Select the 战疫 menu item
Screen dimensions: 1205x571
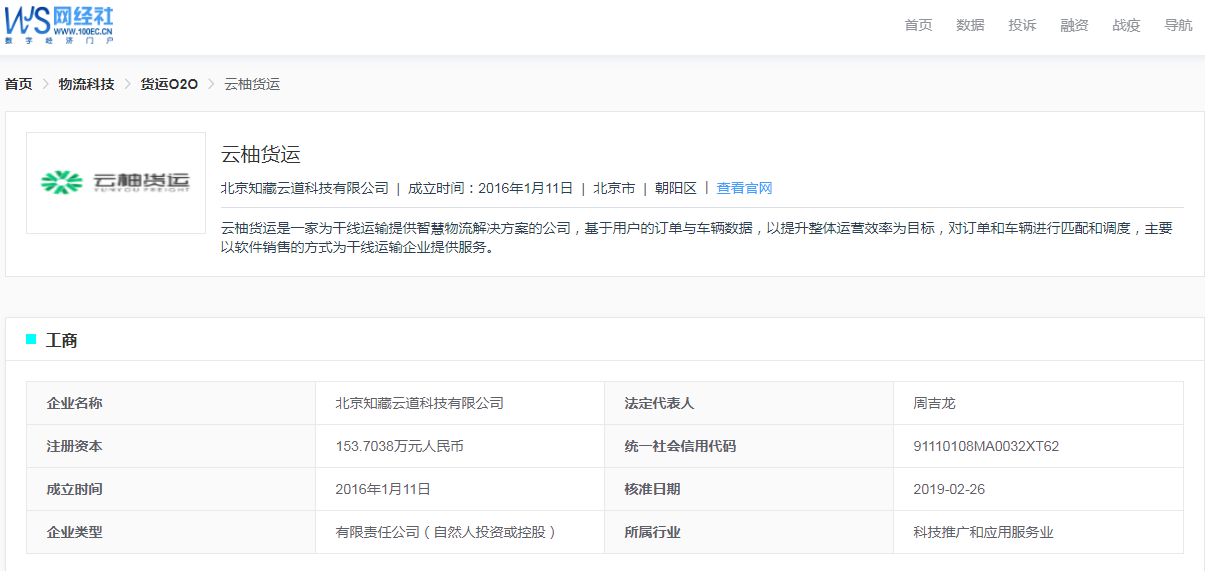(1126, 25)
